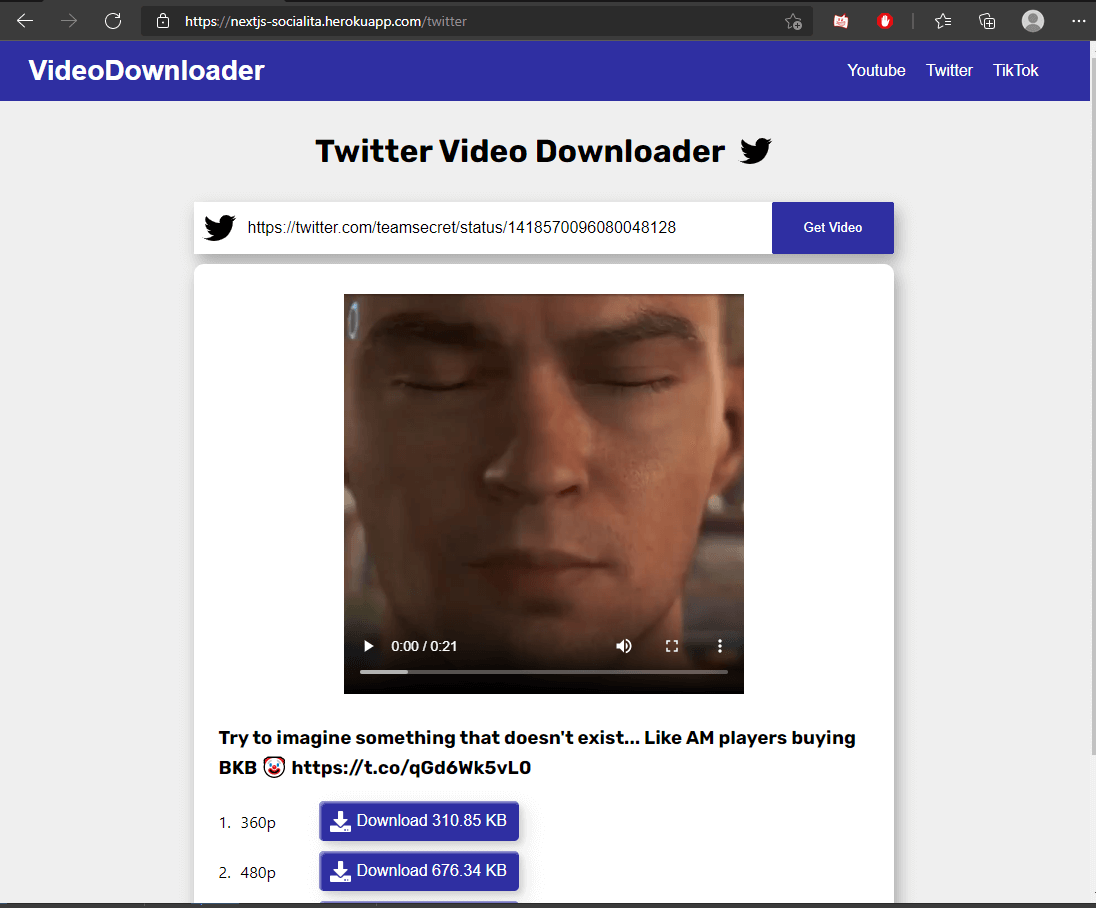The width and height of the screenshot is (1096, 908).
Task: Open the Youtube nav link
Action: point(876,71)
